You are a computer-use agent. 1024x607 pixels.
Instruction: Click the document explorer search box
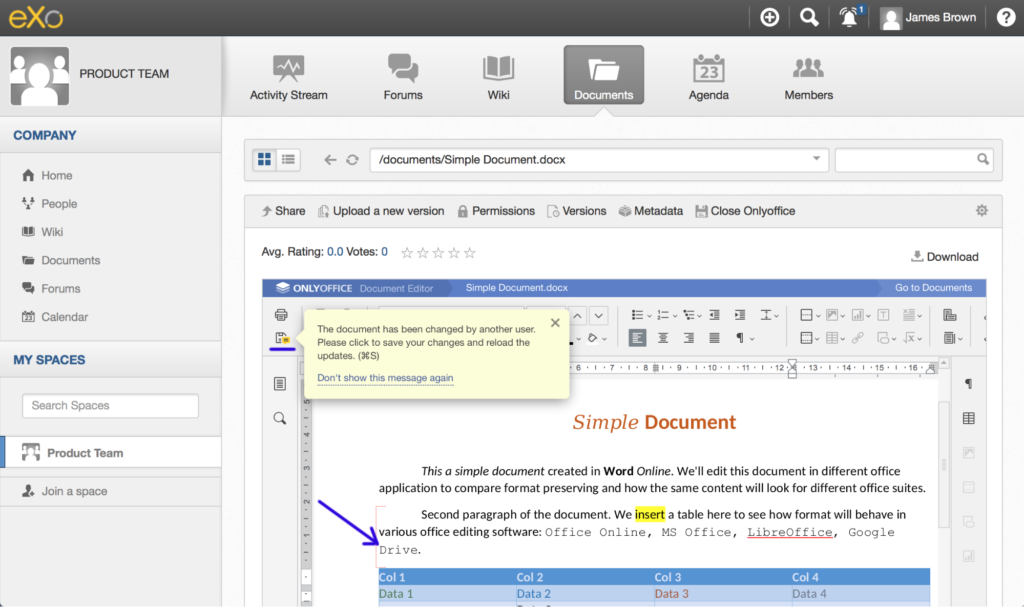pos(914,159)
